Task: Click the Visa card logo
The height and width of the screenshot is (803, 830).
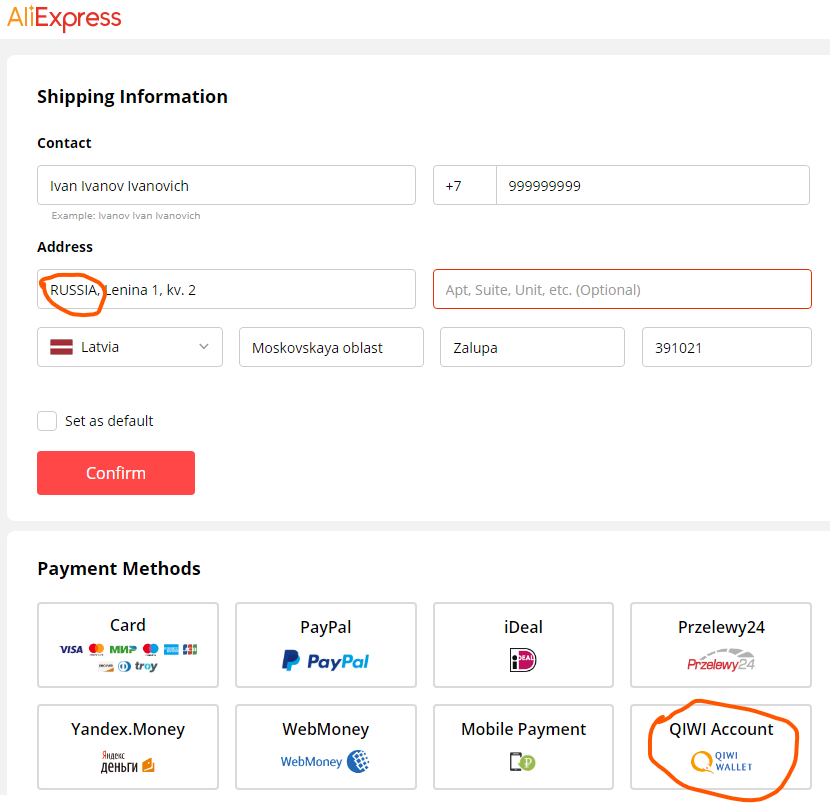Action: click(x=71, y=649)
